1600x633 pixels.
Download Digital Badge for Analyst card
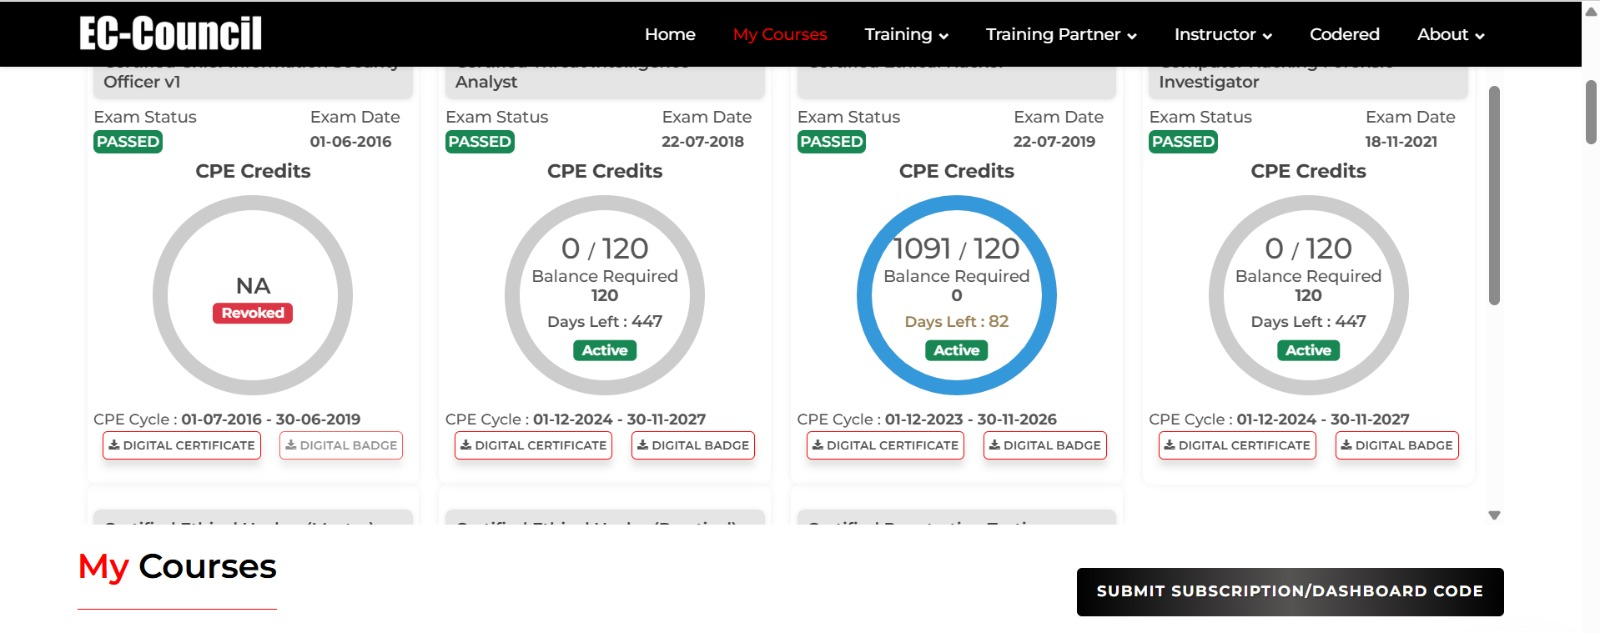pyautogui.click(x=693, y=445)
